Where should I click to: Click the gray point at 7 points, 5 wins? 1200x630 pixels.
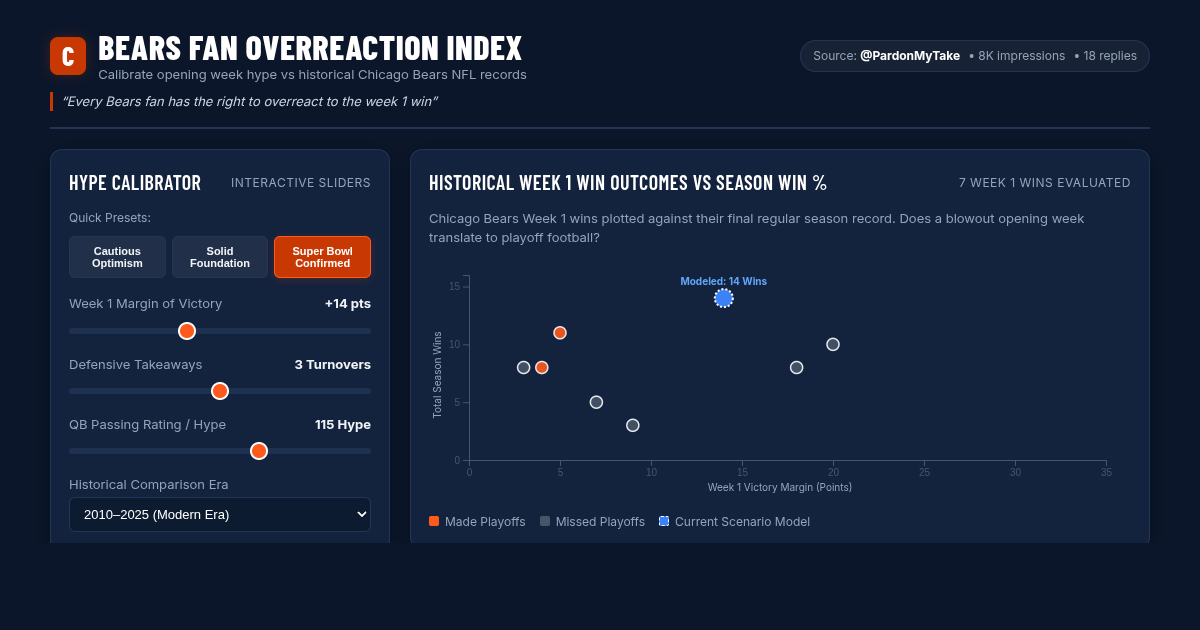[x=596, y=402]
